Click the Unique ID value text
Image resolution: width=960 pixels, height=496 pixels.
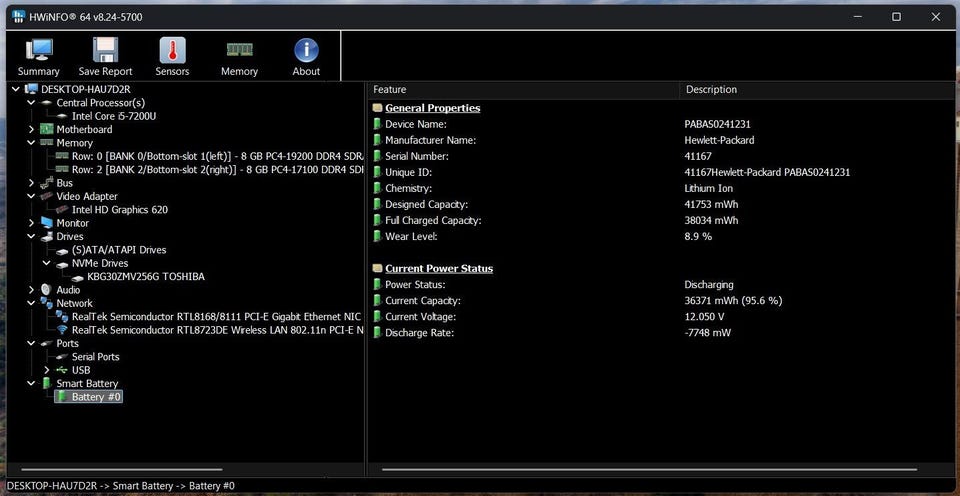767,173
